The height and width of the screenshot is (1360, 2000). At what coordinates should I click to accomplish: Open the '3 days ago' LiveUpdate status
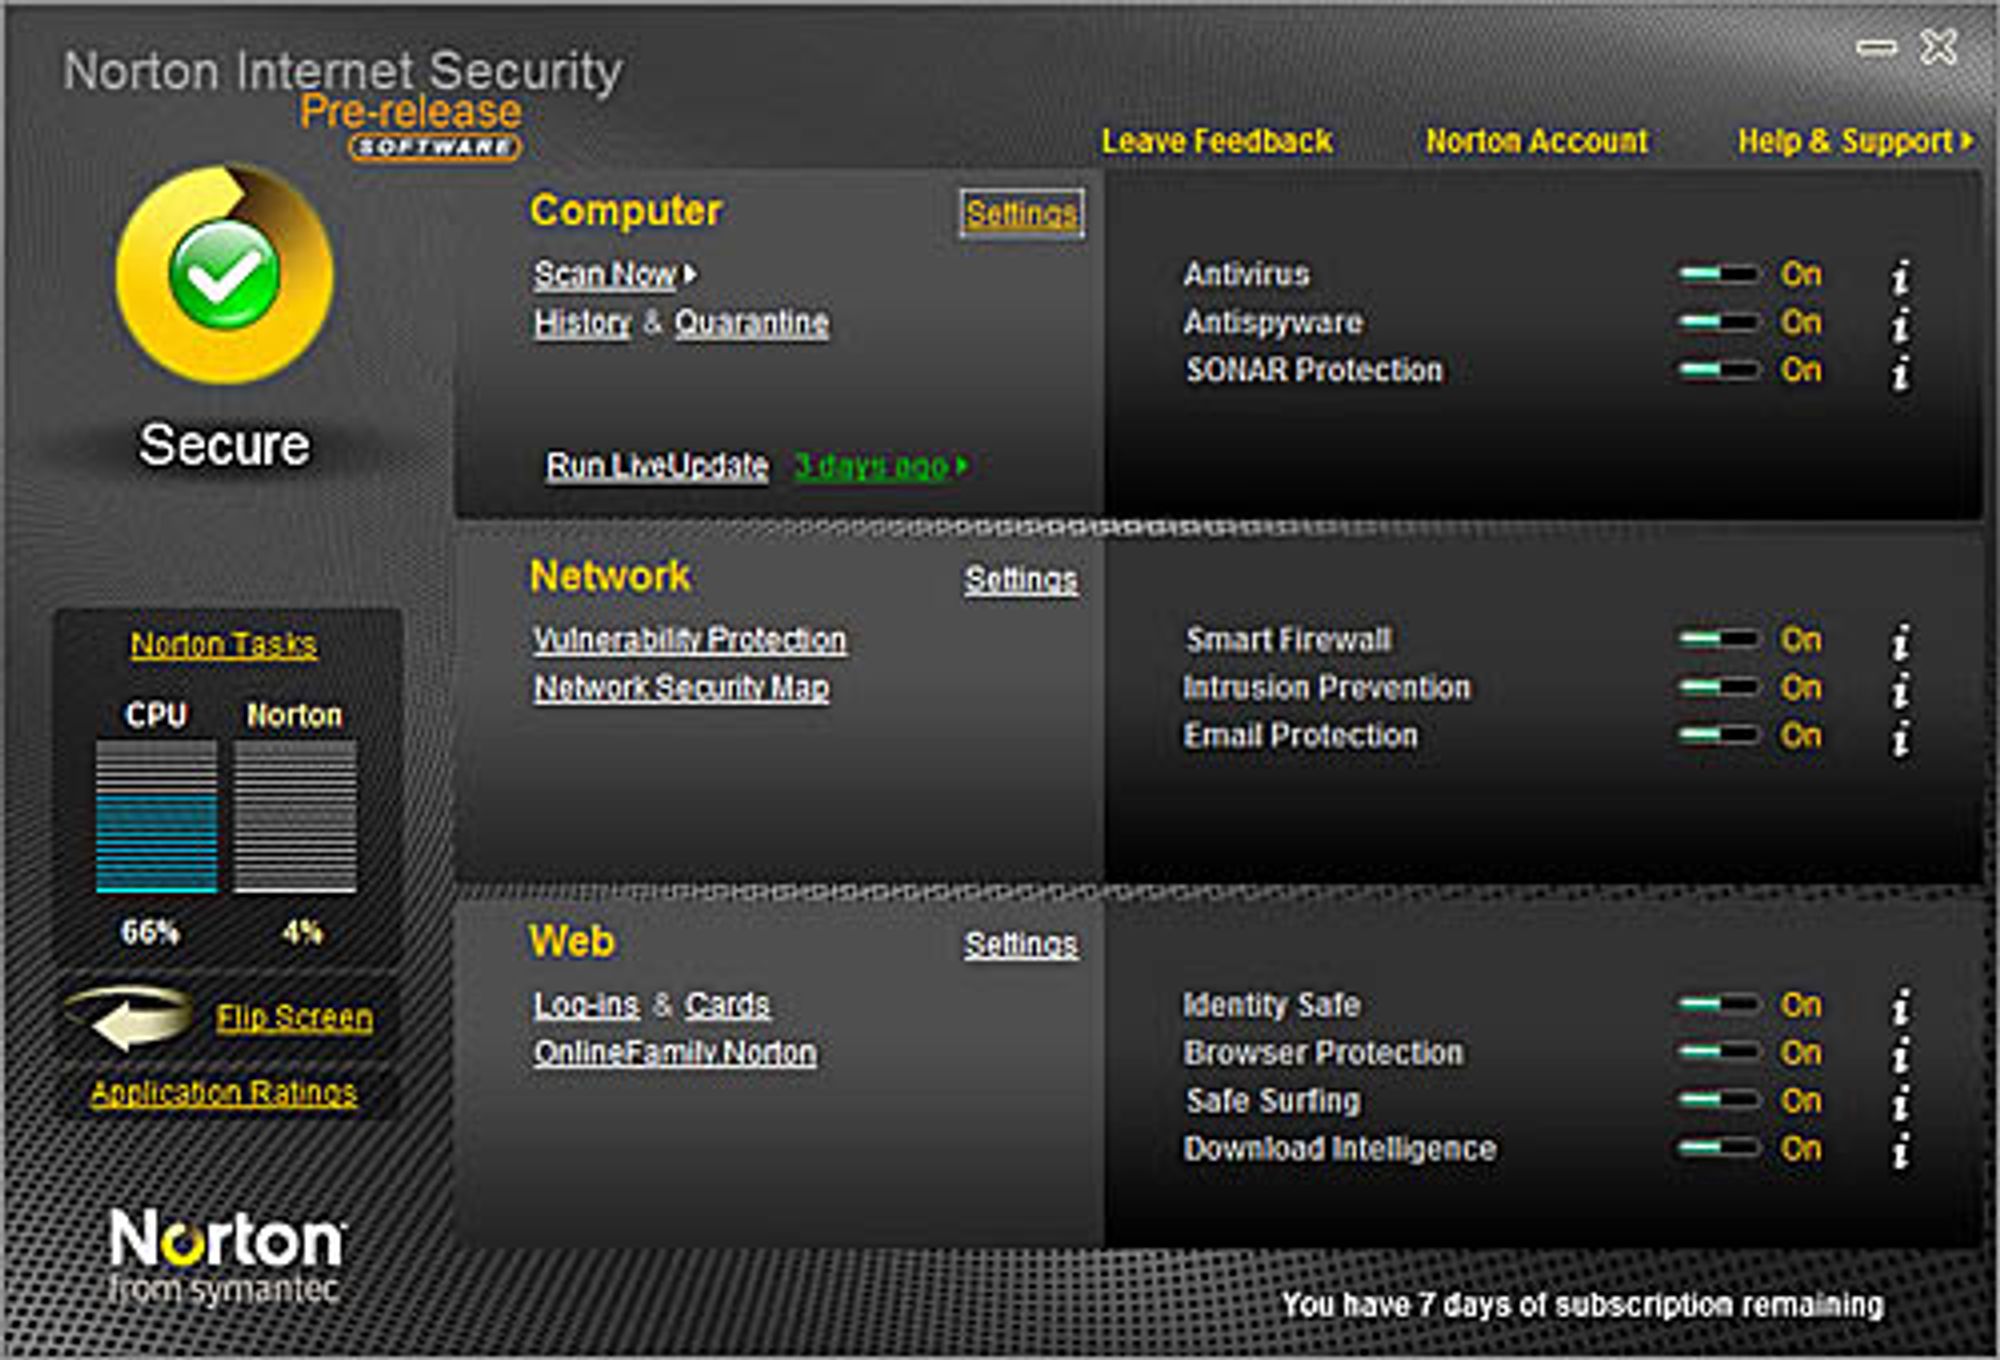tap(880, 466)
